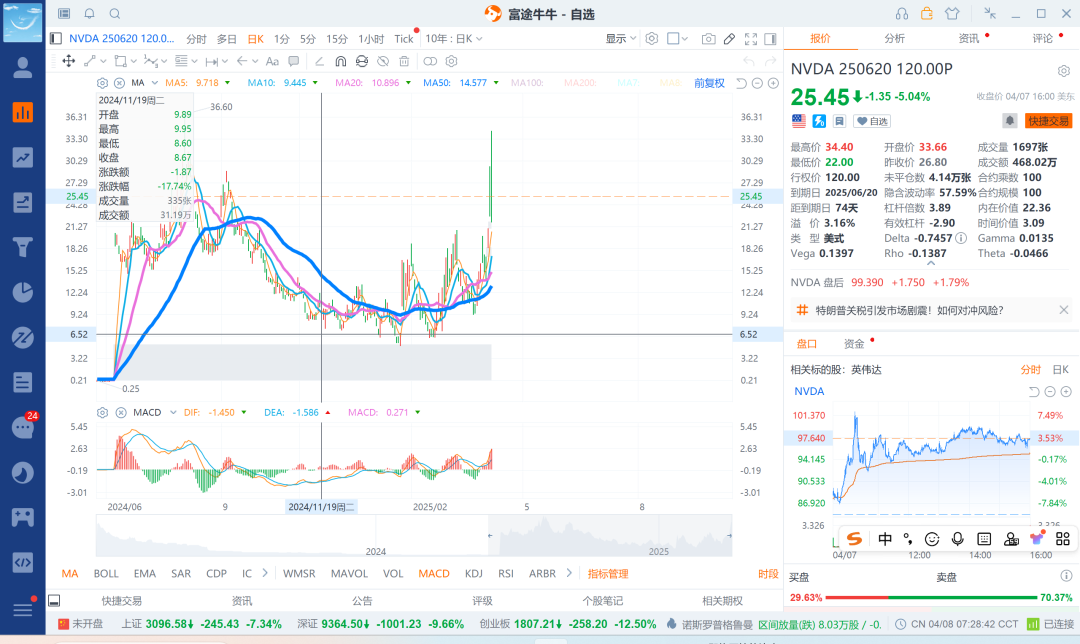Select the move crosshair drawing tool

69,61
